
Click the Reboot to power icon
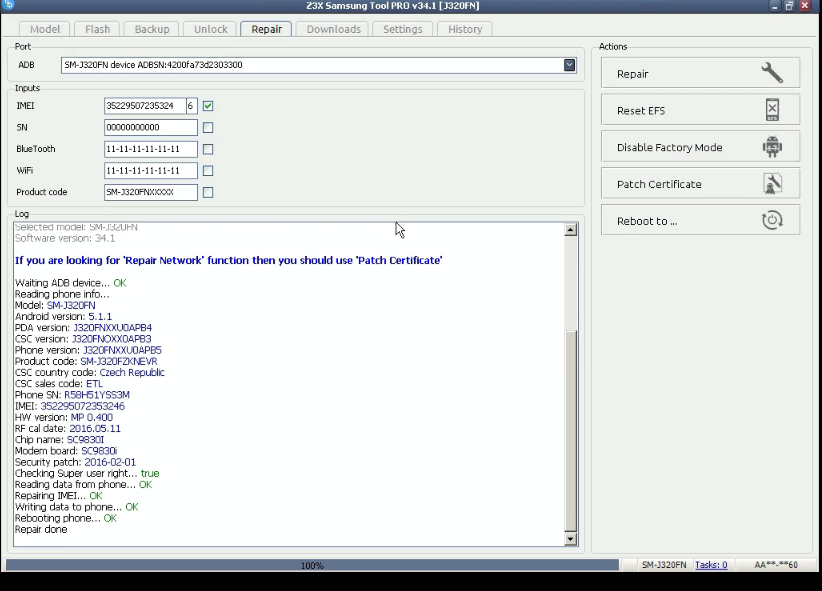[x=772, y=220]
